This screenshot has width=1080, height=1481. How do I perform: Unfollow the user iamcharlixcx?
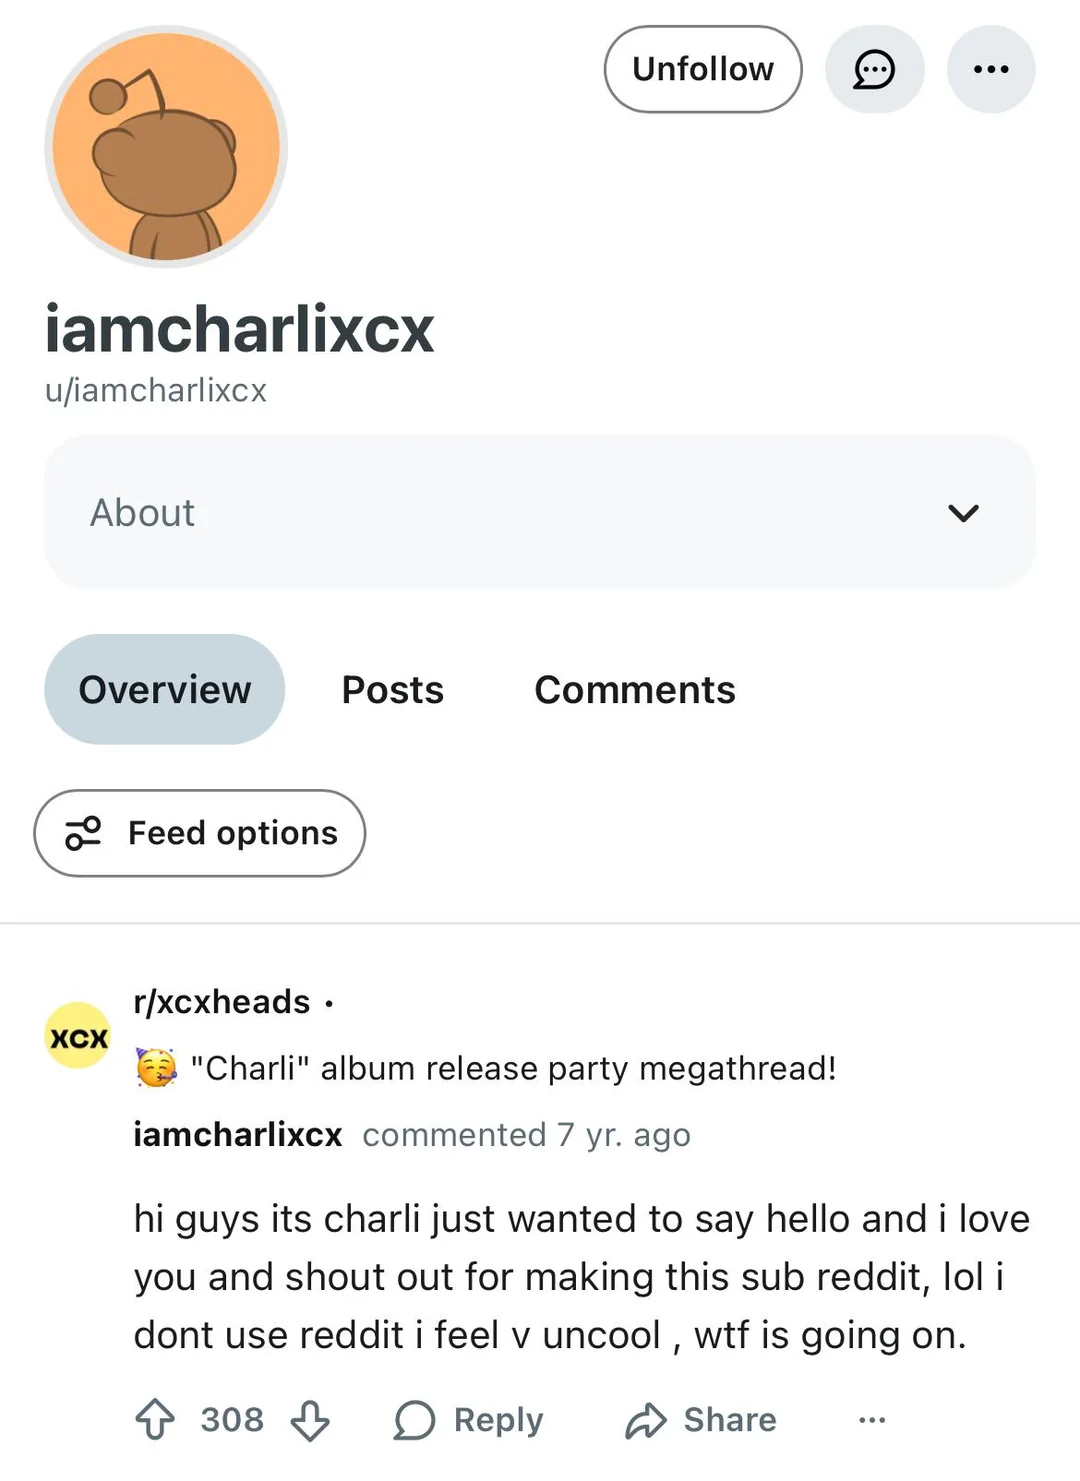tap(702, 70)
